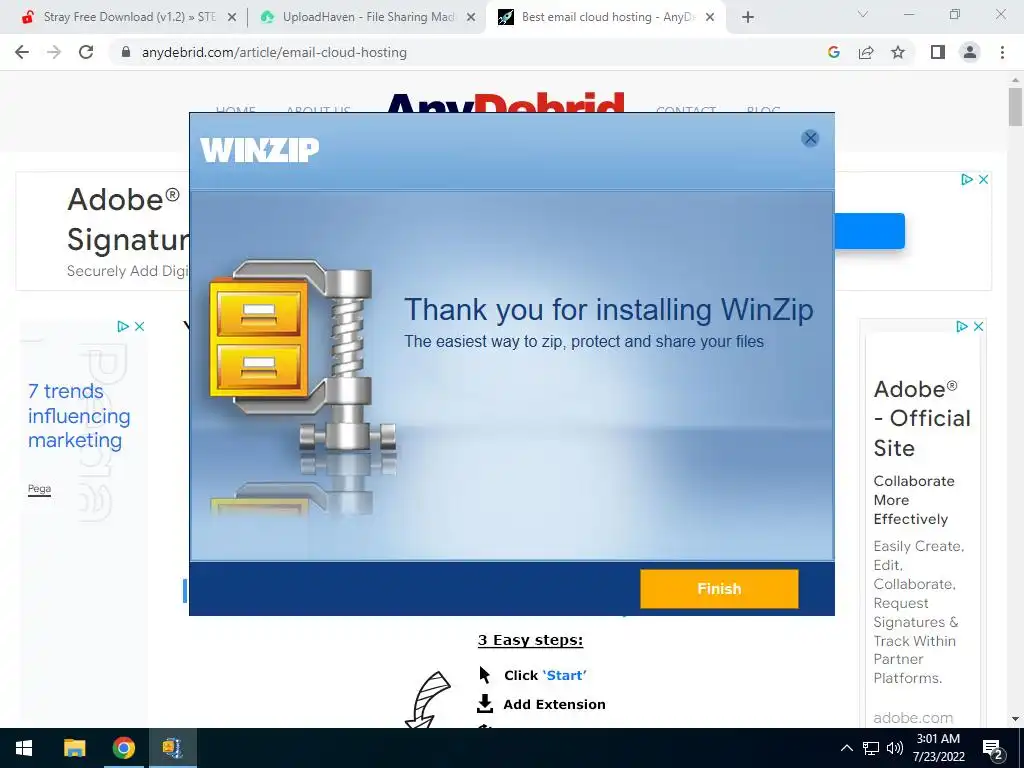Open Chrome profile avatar menu
This screenshot has width=1024, height=768.
[970, 52]
